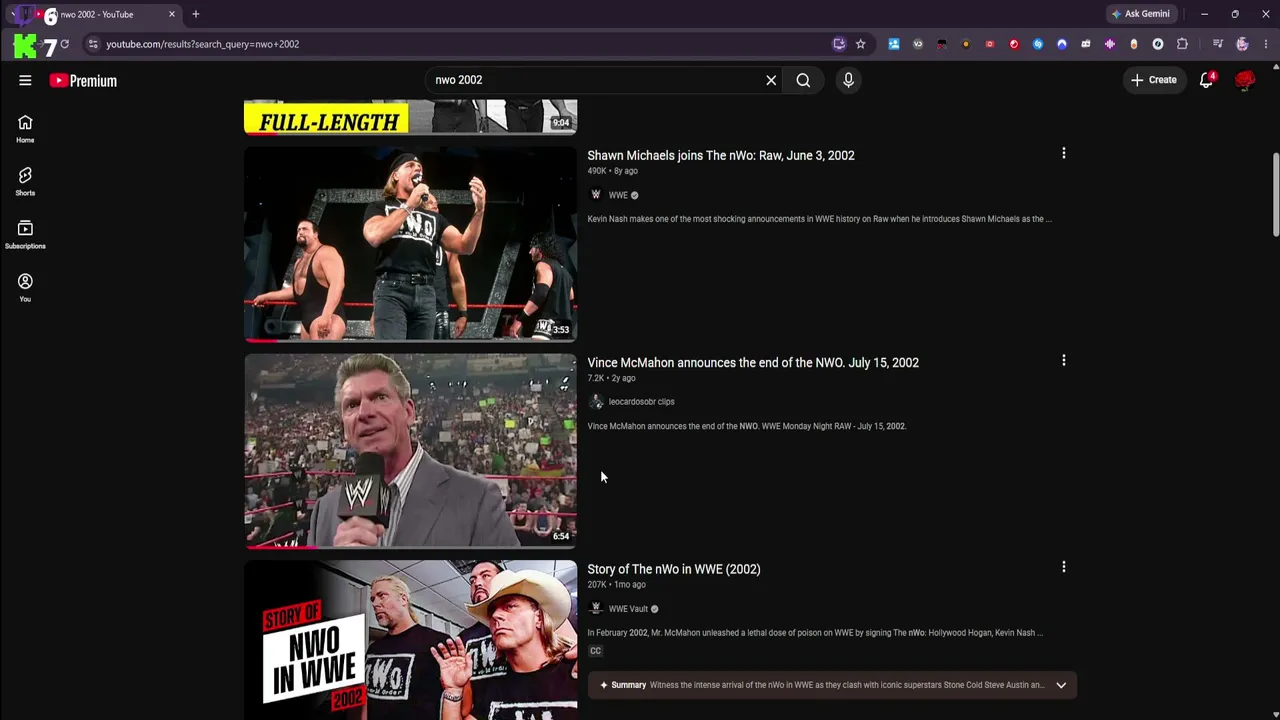The width and height of the screenshot is (1280, 720).
Task: Click the page vertical scrollbar thumb
Action: (x=1275, y=195)
